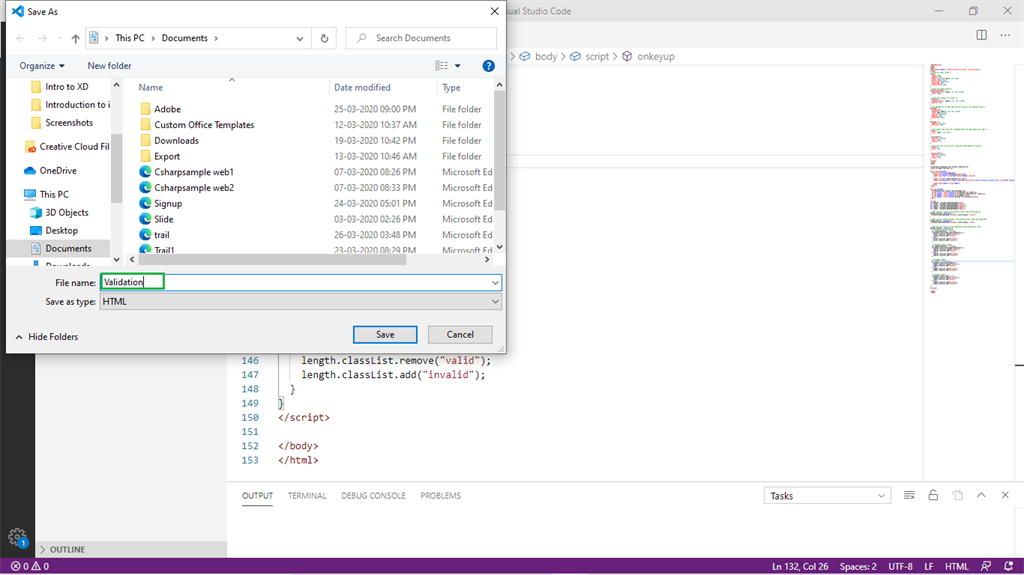Change language mode HTML in status bar
The height and width of the screenshot is (575, 1024).
957,567
